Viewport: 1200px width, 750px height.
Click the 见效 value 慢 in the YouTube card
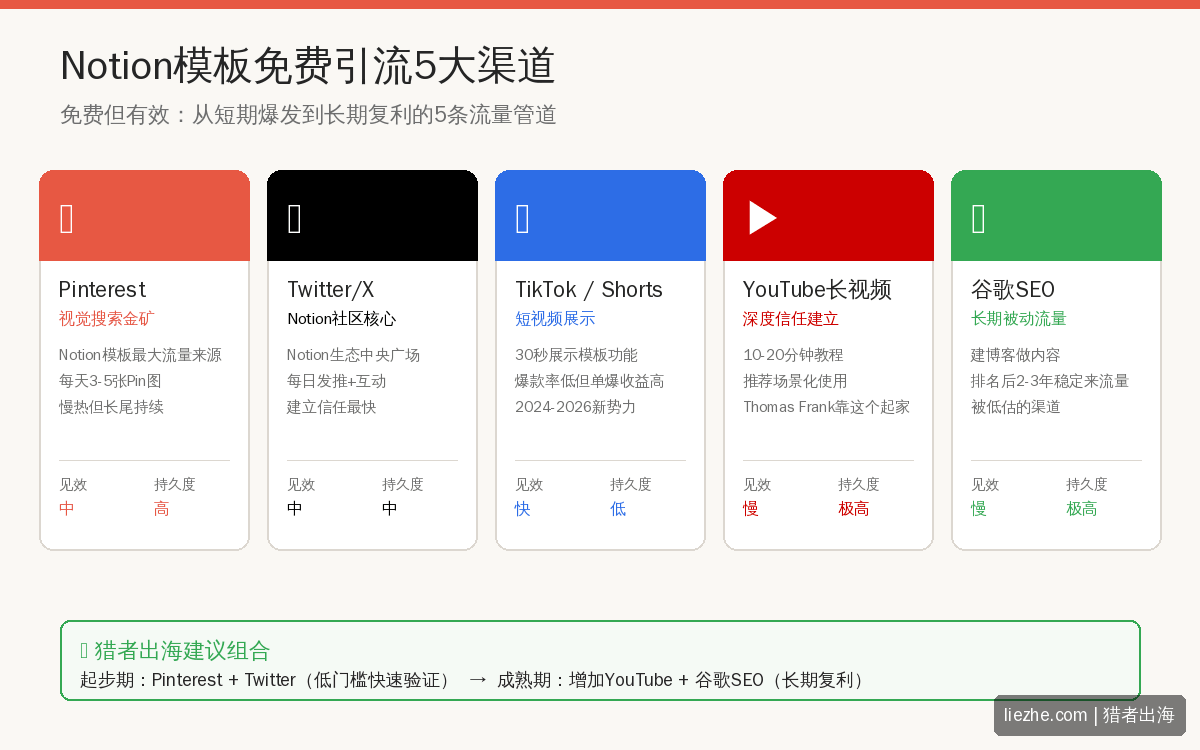pyautogui.click(x=751, y=509)
